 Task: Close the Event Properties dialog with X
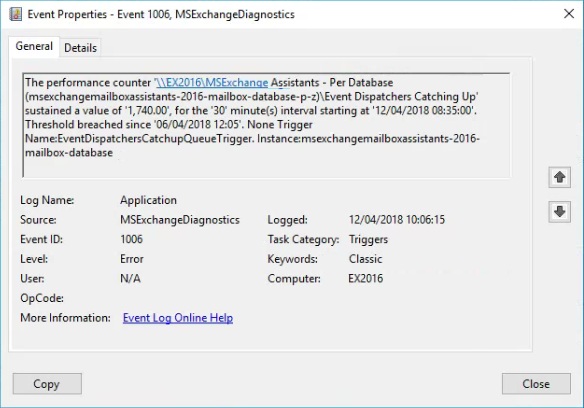tap(569, 14)
